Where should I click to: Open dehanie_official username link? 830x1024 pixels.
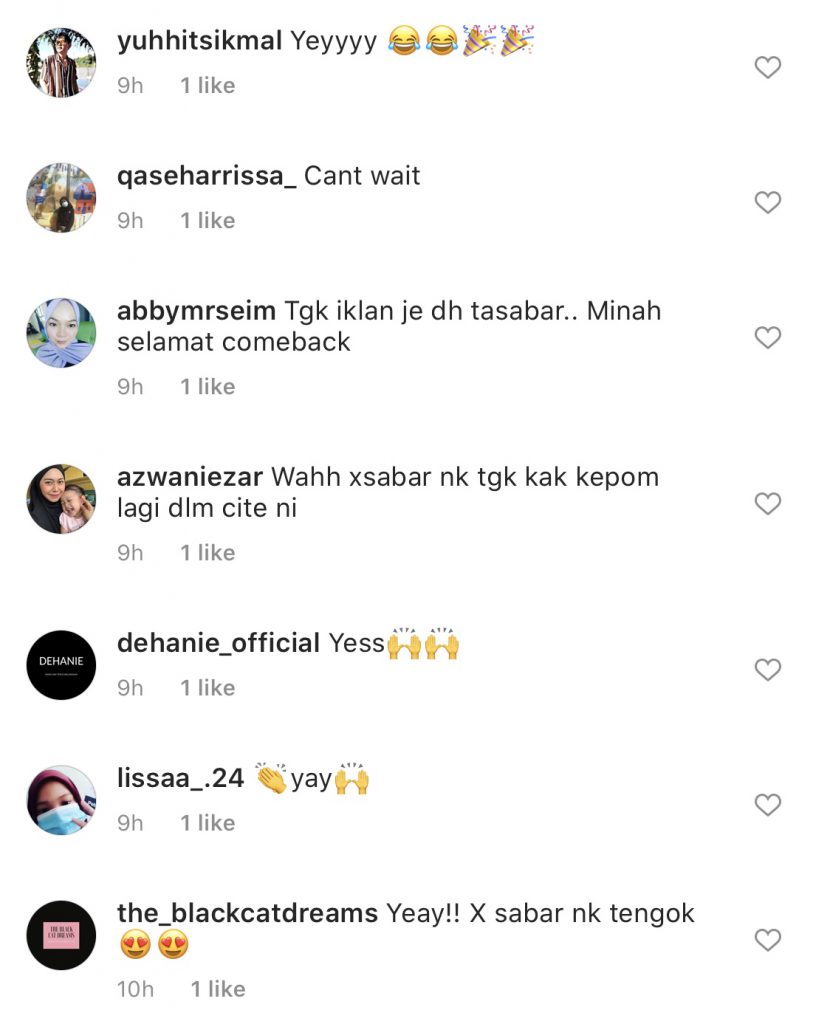coord(218,643)
